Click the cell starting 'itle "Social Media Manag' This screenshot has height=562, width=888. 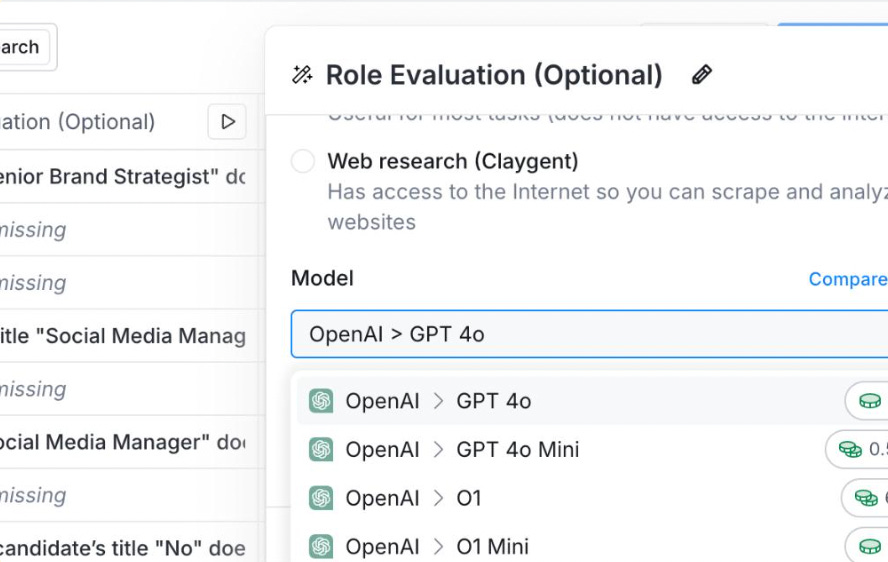pos(129,336)
